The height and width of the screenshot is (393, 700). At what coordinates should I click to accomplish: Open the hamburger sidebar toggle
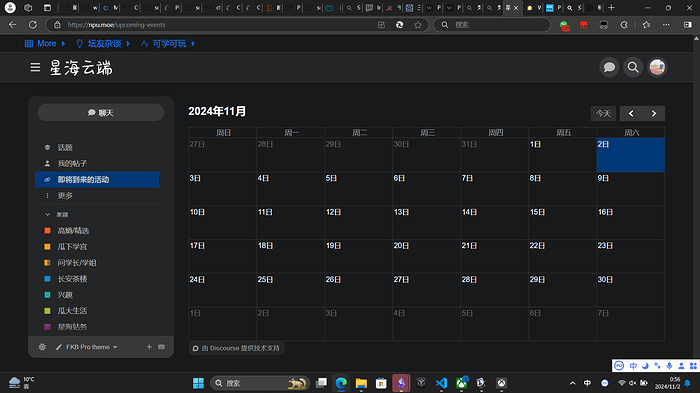click(x=35, y=67)
